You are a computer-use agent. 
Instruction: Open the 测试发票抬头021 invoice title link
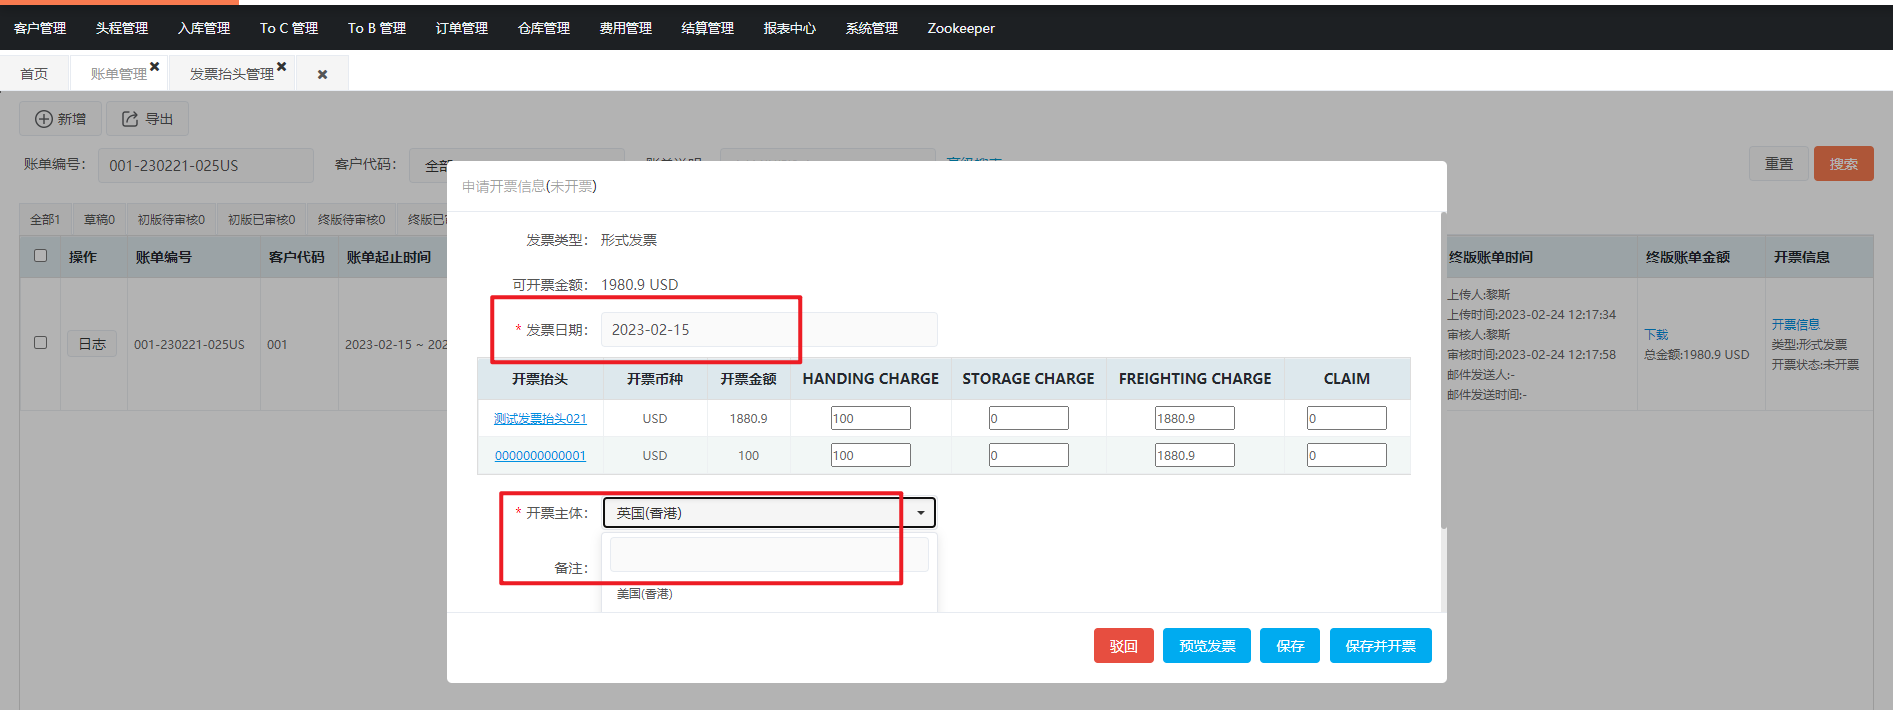(540, 418)
